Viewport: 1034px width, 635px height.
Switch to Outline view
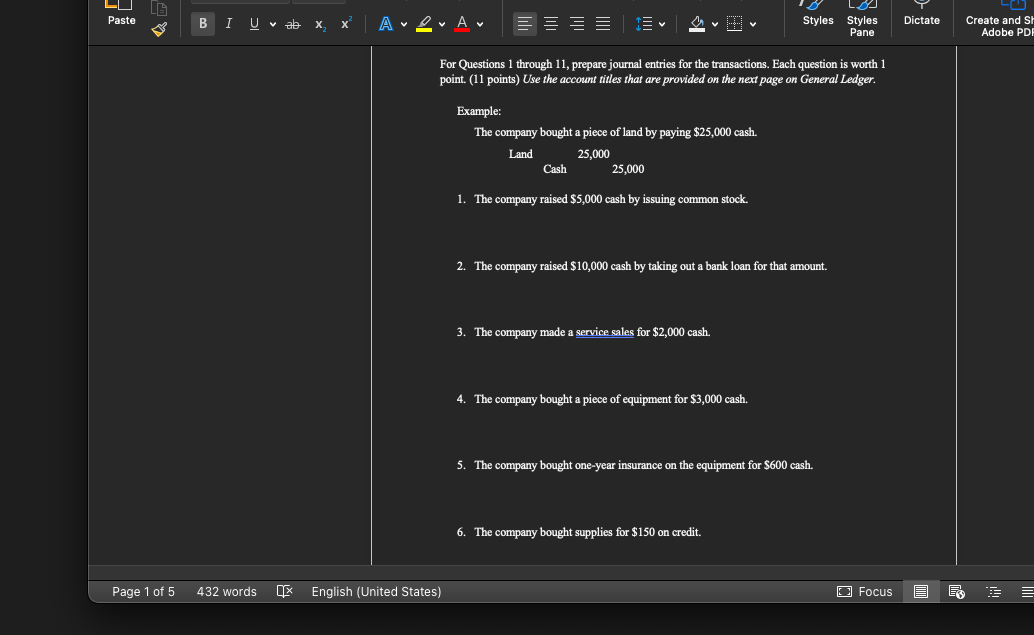(993, 591)
